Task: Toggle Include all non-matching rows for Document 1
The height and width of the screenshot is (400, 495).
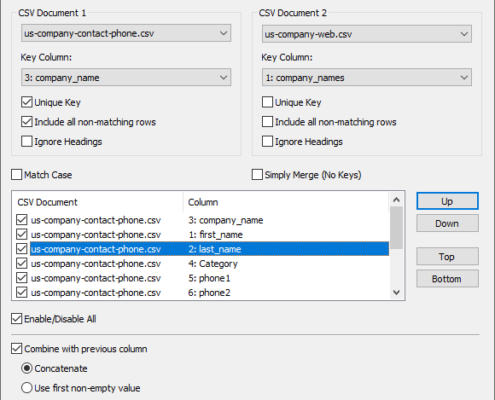Action: (27, 122)
